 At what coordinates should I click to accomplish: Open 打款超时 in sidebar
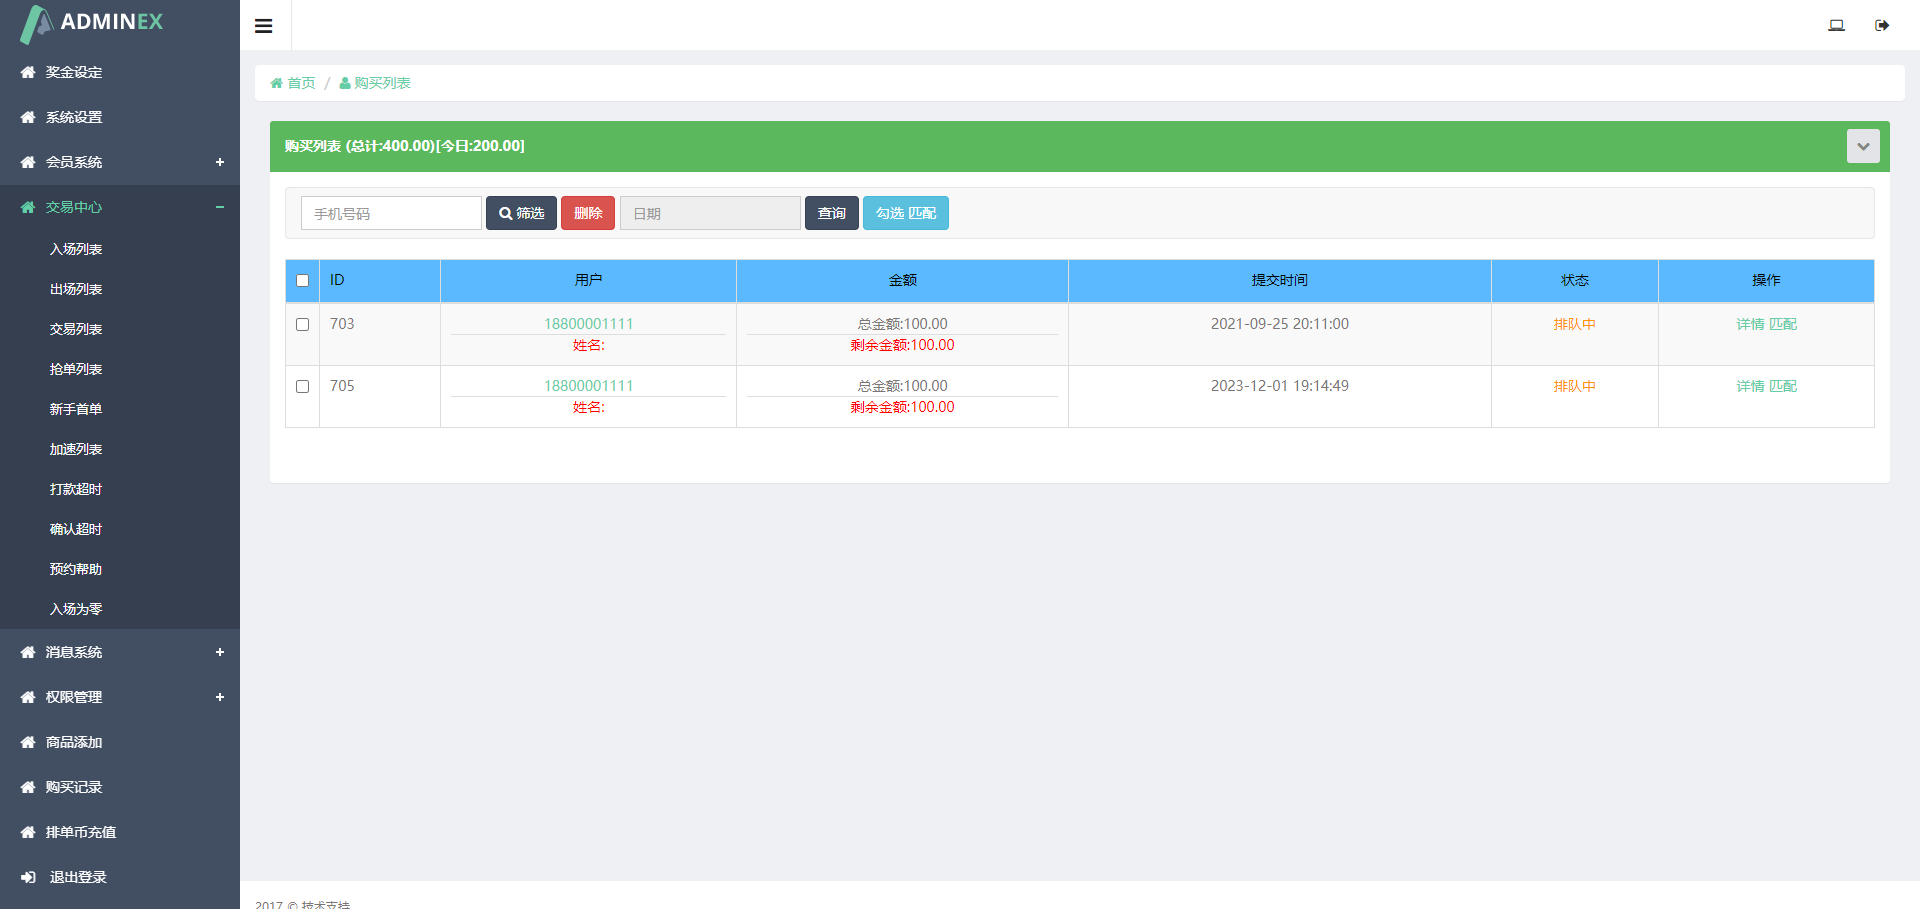pyautogui.click(x=76, y=489)
